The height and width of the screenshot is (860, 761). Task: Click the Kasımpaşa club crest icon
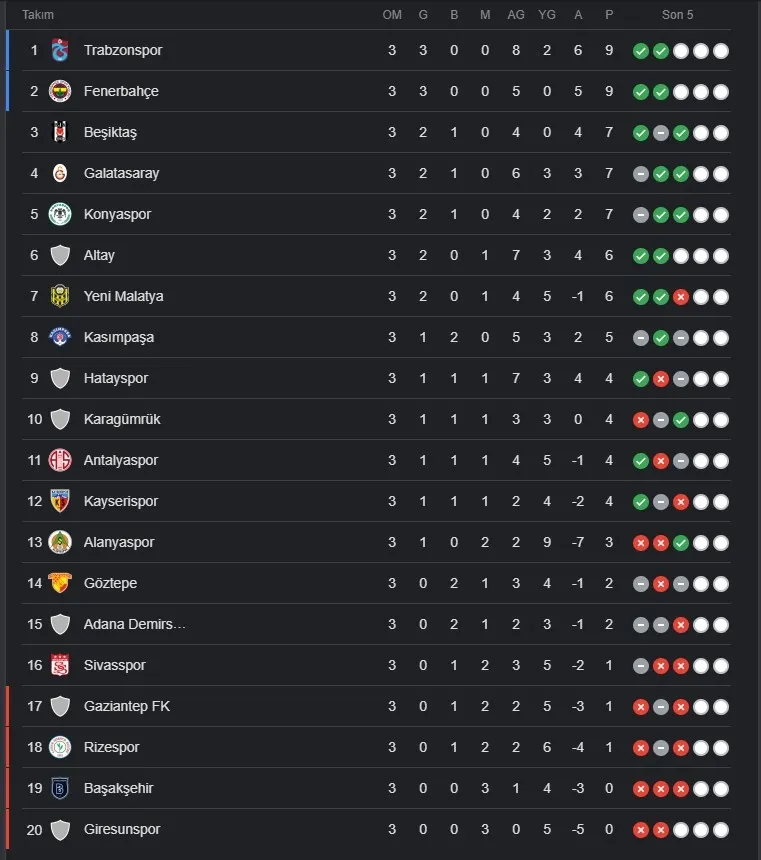(60, 337)
